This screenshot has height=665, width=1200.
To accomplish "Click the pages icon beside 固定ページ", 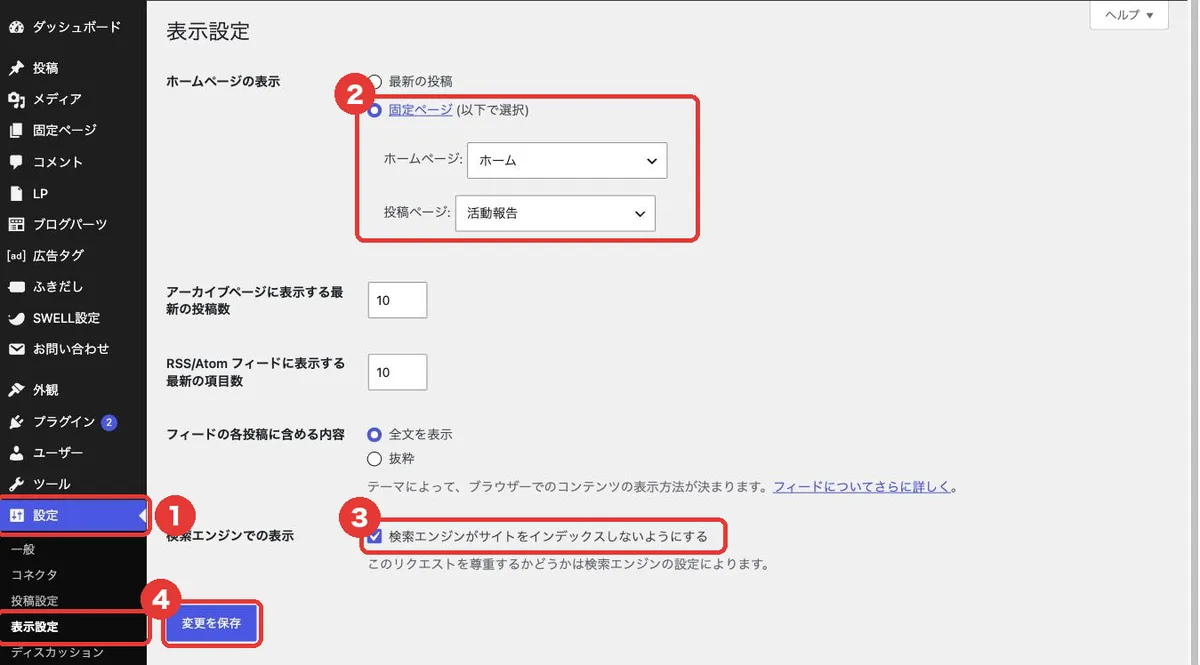I will [x=16, y=130].
